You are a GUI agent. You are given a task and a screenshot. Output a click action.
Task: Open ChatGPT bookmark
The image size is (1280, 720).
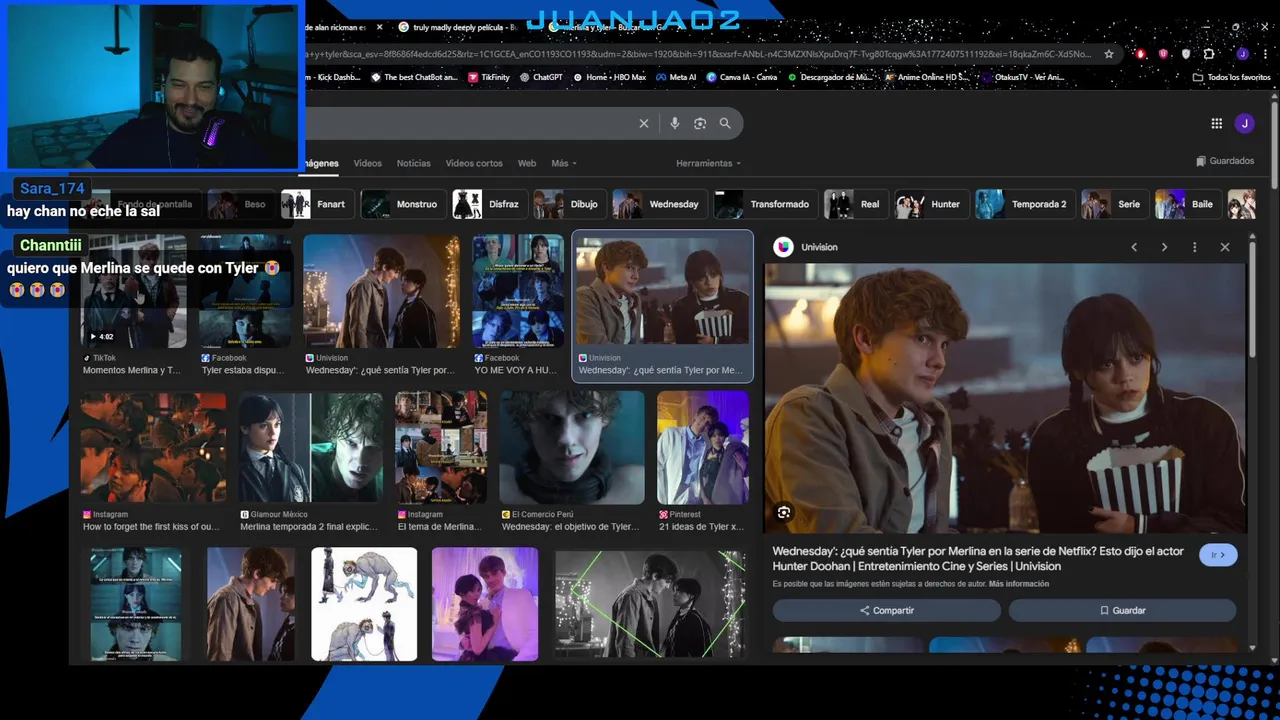541,77
